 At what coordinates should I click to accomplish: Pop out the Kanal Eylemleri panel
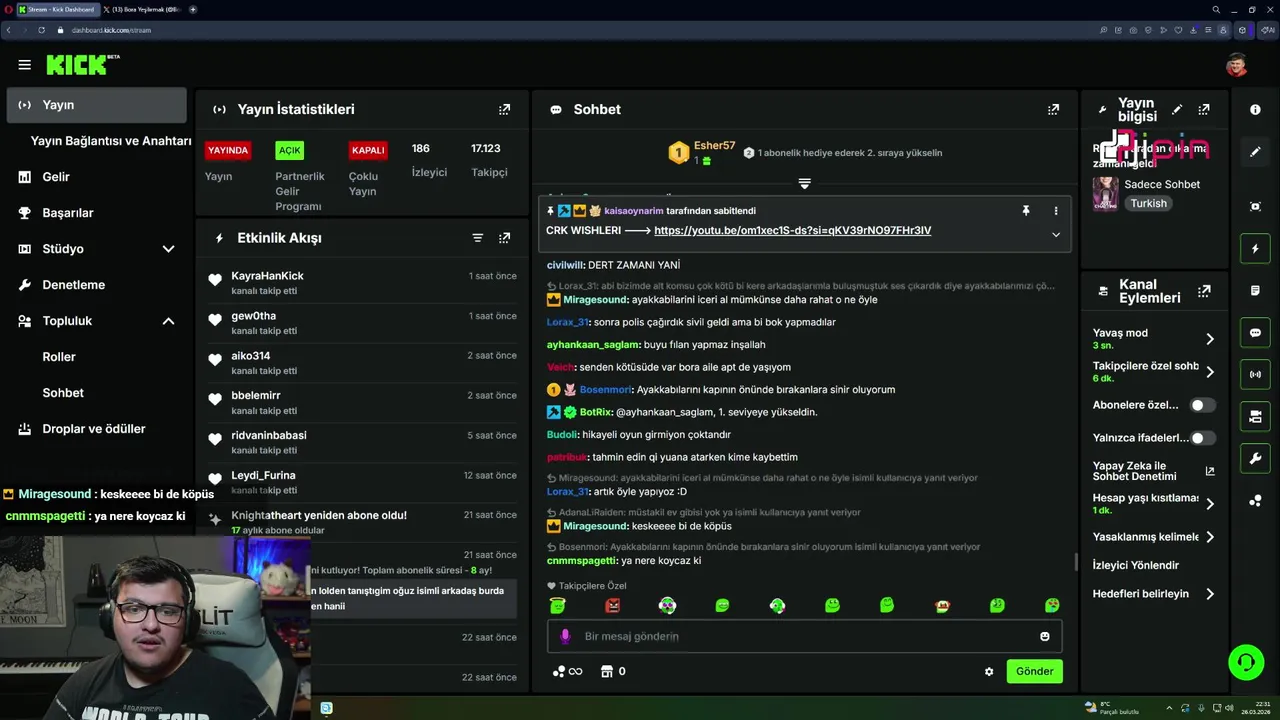1204,291
